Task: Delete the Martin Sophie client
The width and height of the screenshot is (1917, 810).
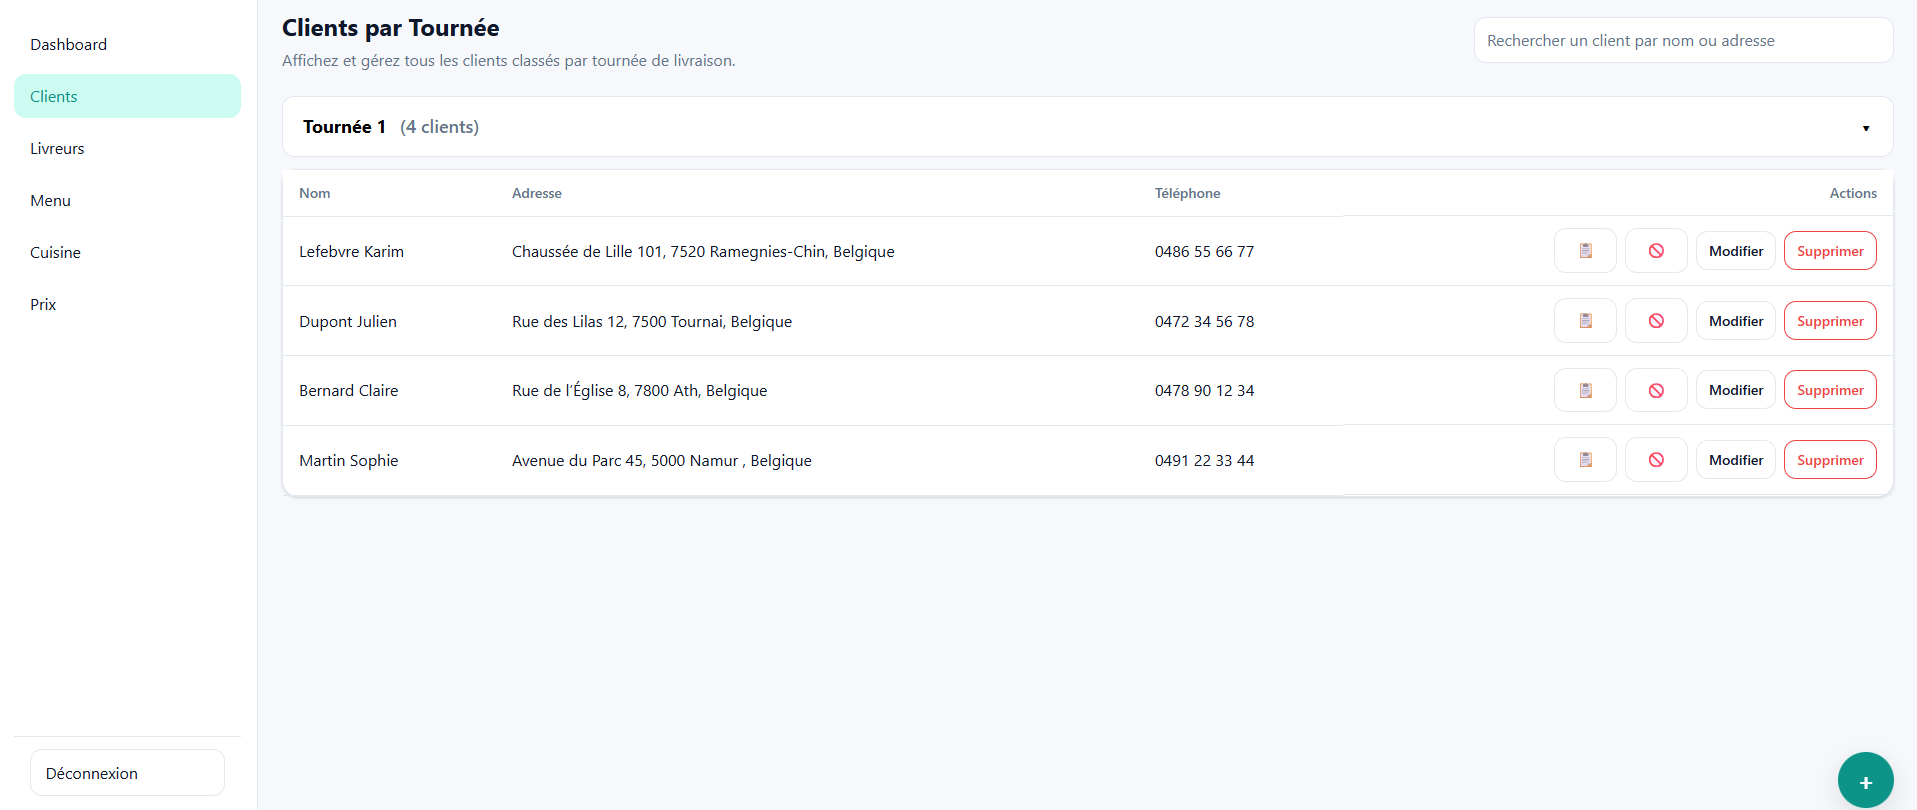Action: 1830,460
